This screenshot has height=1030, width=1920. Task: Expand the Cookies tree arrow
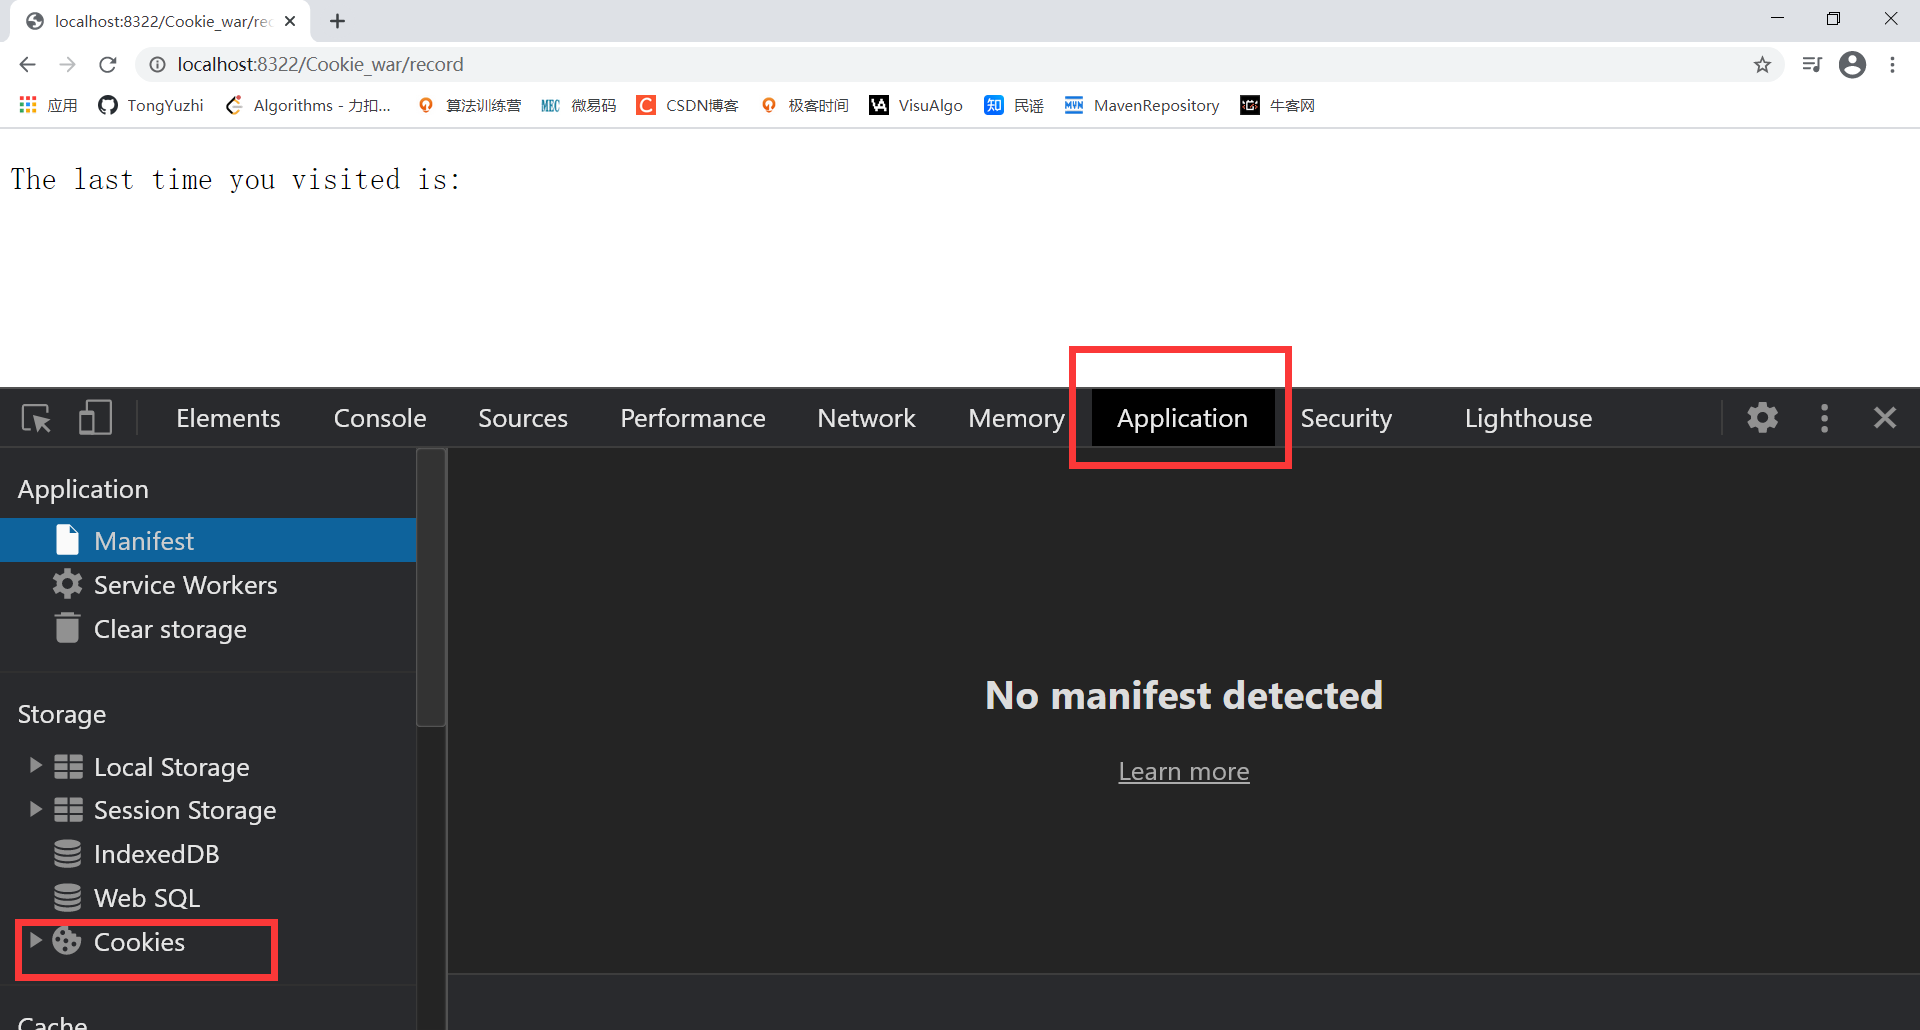pos(35,940)
